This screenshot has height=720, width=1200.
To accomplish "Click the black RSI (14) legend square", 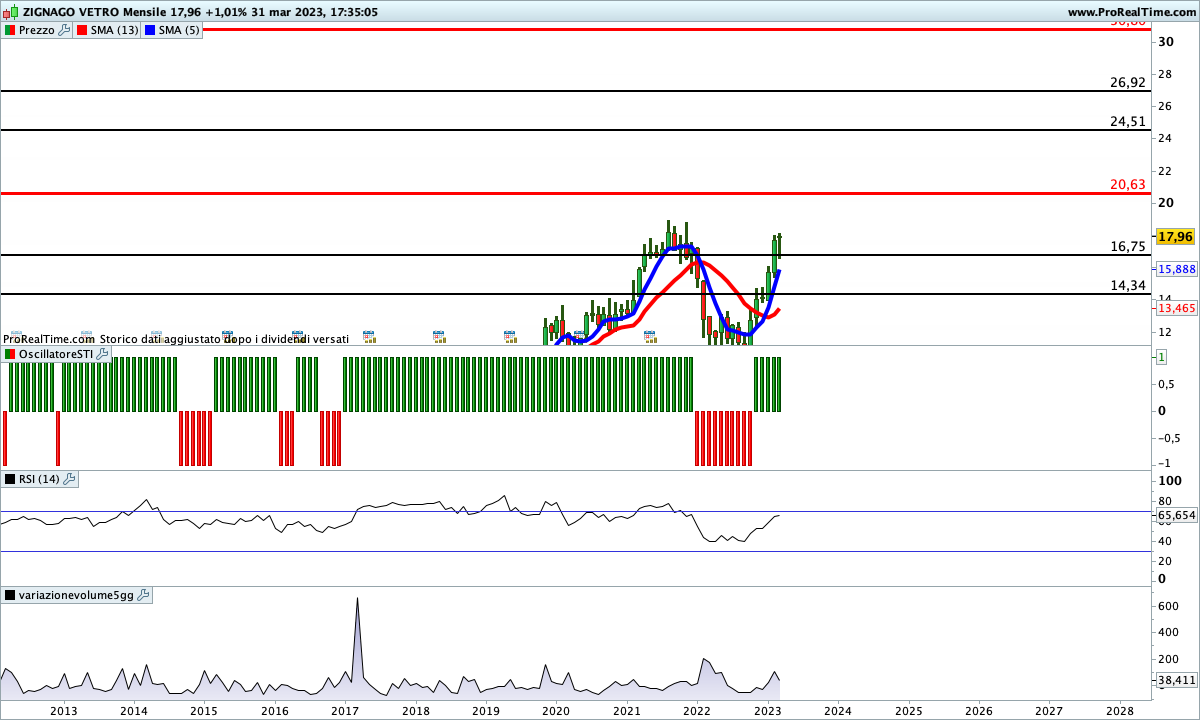I will (x=10, y=479).
